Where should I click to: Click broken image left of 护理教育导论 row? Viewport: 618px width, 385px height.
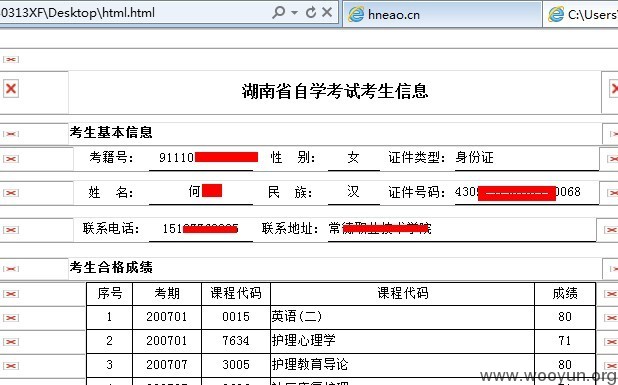tap(11, 366)
